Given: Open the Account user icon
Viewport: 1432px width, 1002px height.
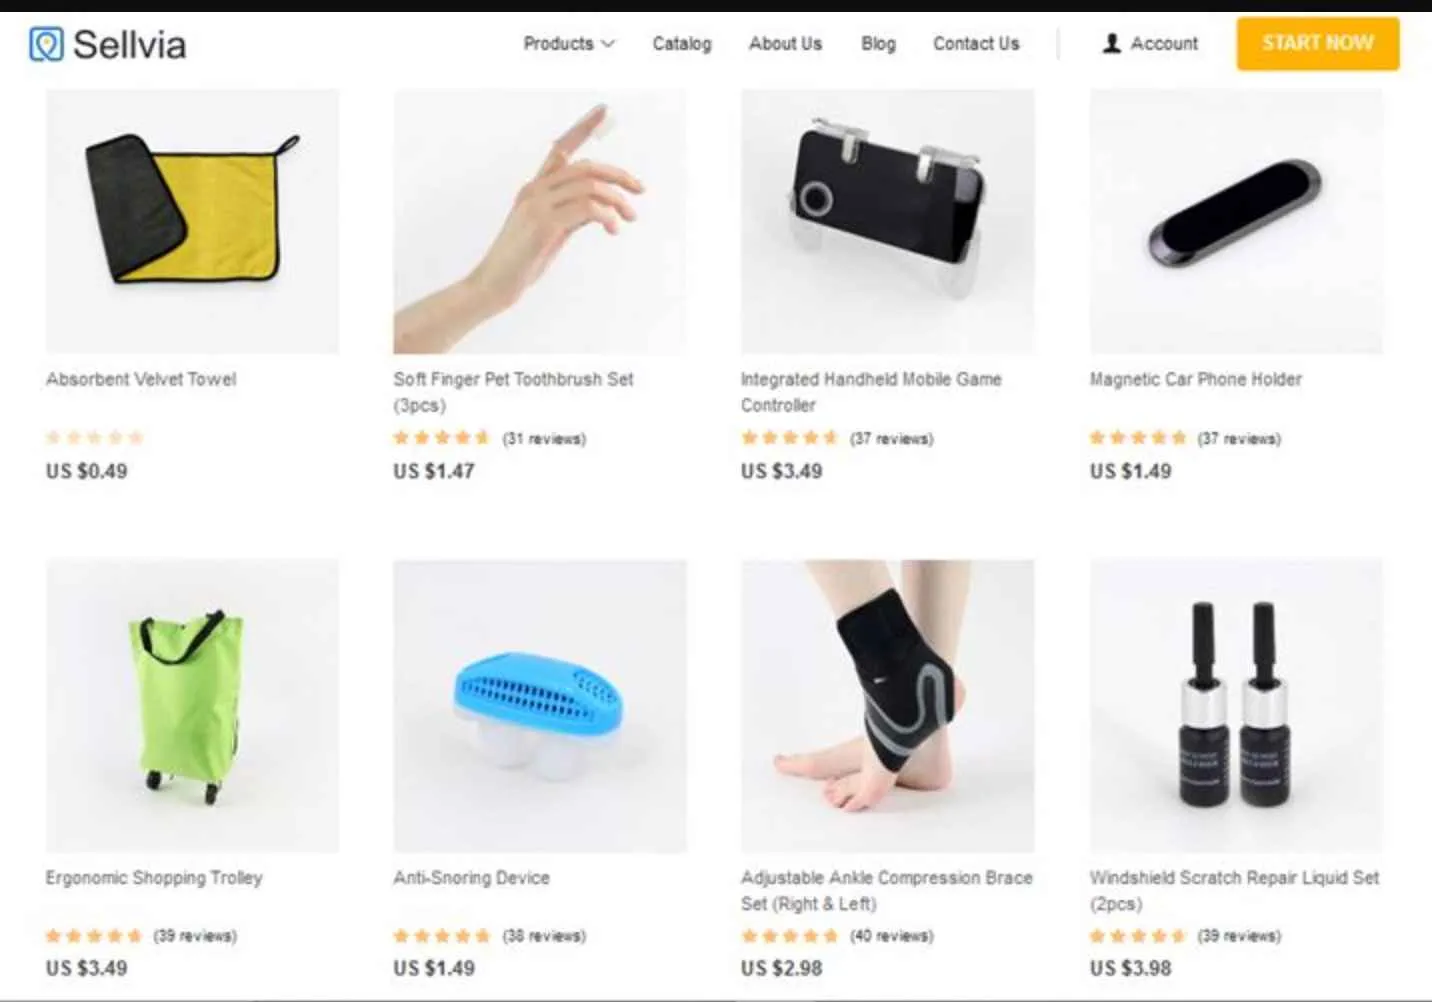Looking at the screenshot, I should (x=1111, y=44).
